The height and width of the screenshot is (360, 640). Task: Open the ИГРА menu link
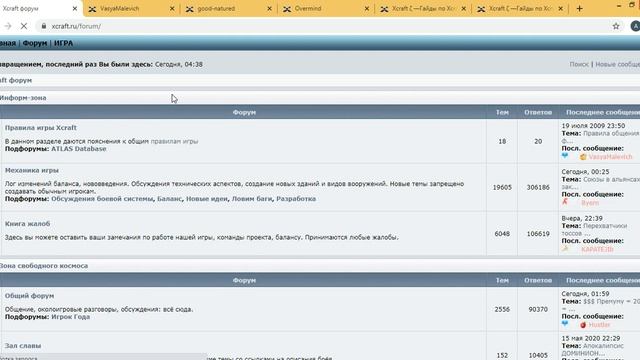click(63, 43)
